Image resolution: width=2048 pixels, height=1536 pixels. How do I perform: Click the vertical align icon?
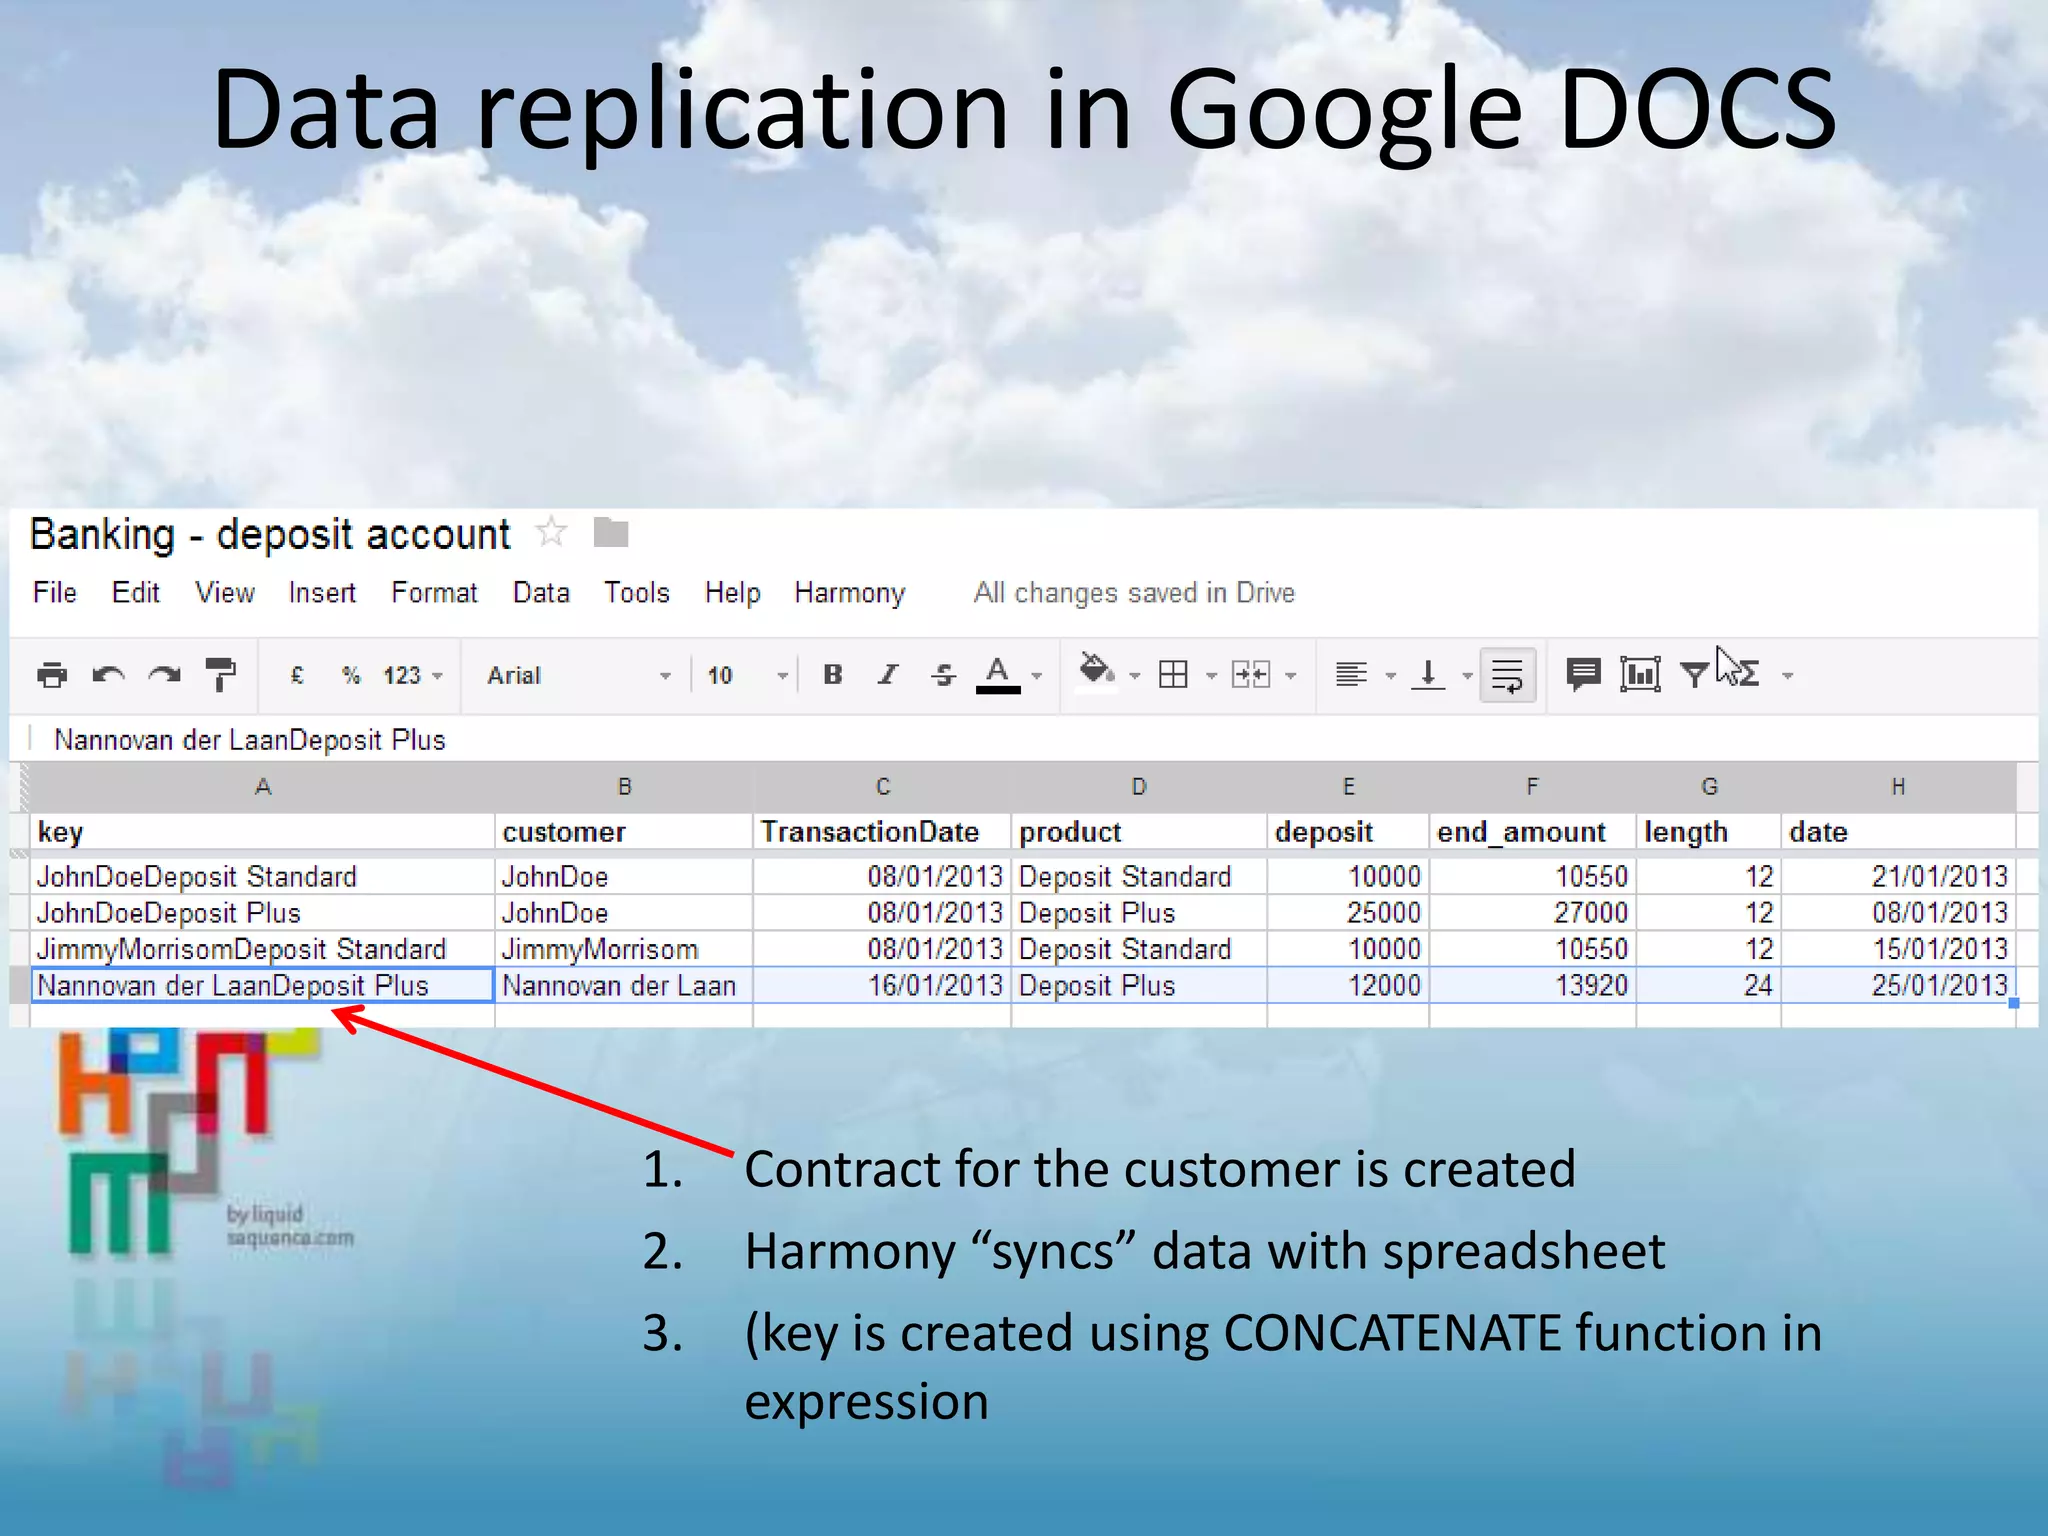click(x=1428, y=675)
